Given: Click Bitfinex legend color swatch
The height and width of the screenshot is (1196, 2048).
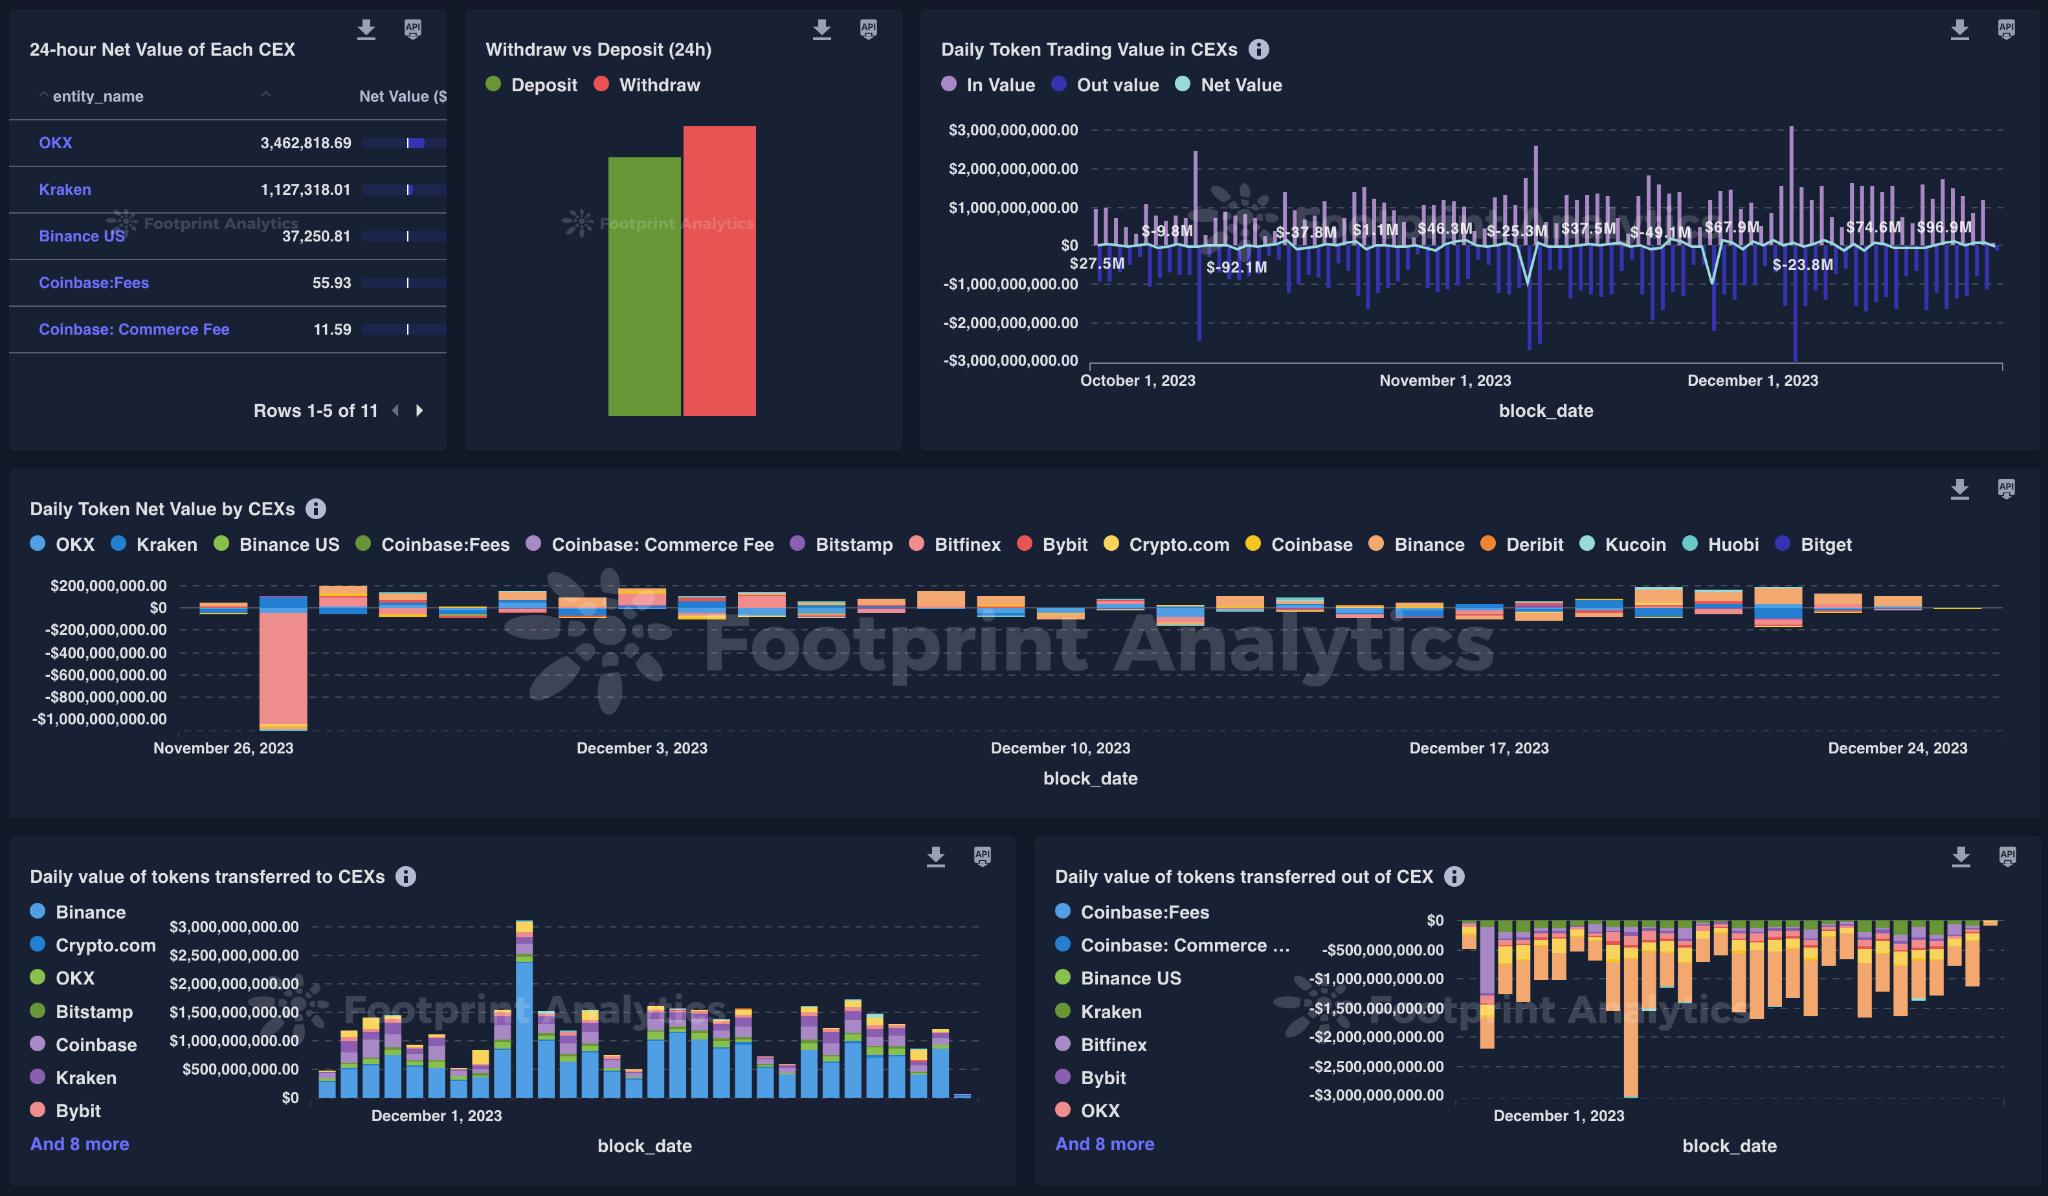Looking at the screenshot, I should (916, 544).
